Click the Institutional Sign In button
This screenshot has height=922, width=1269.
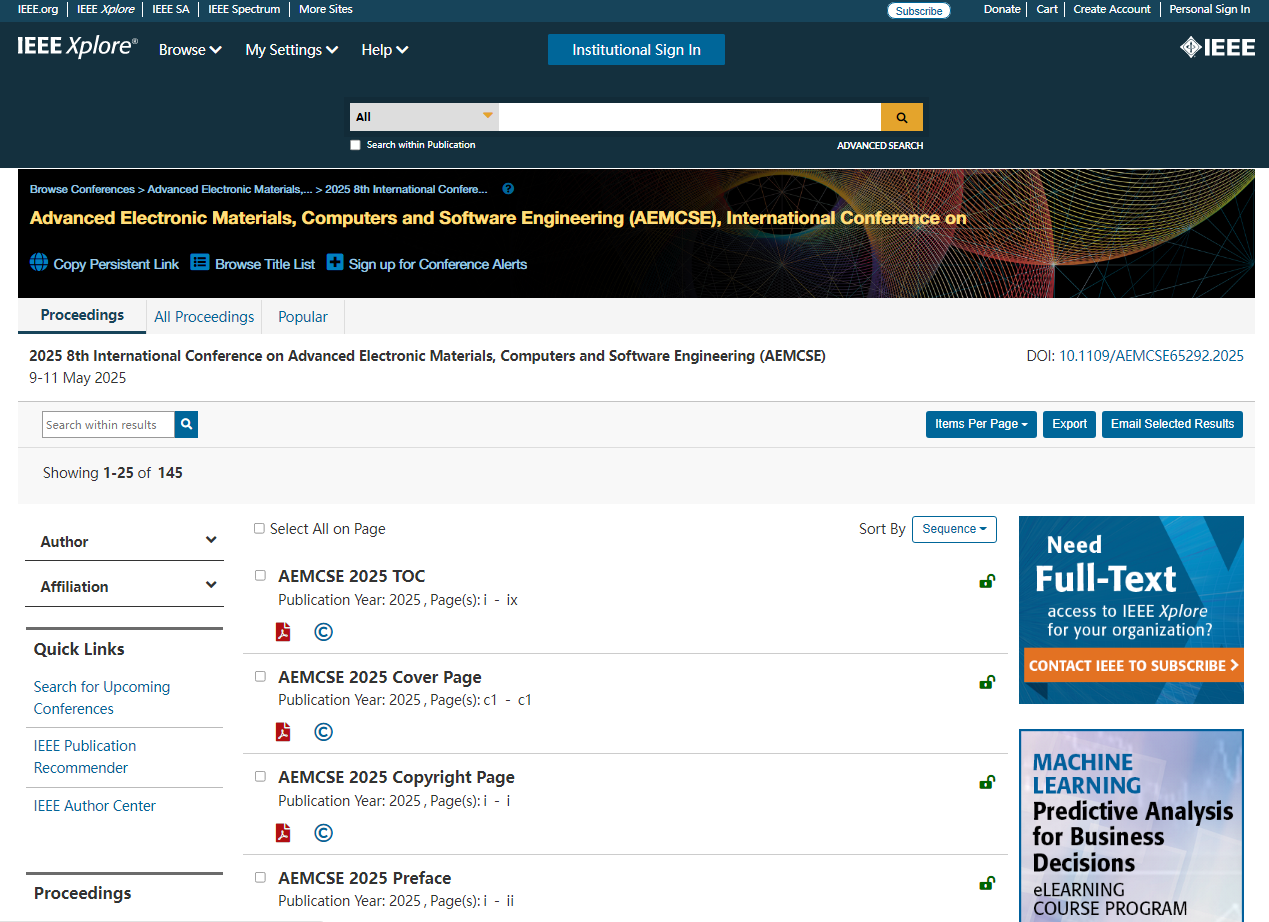click(x=636, y=50)
